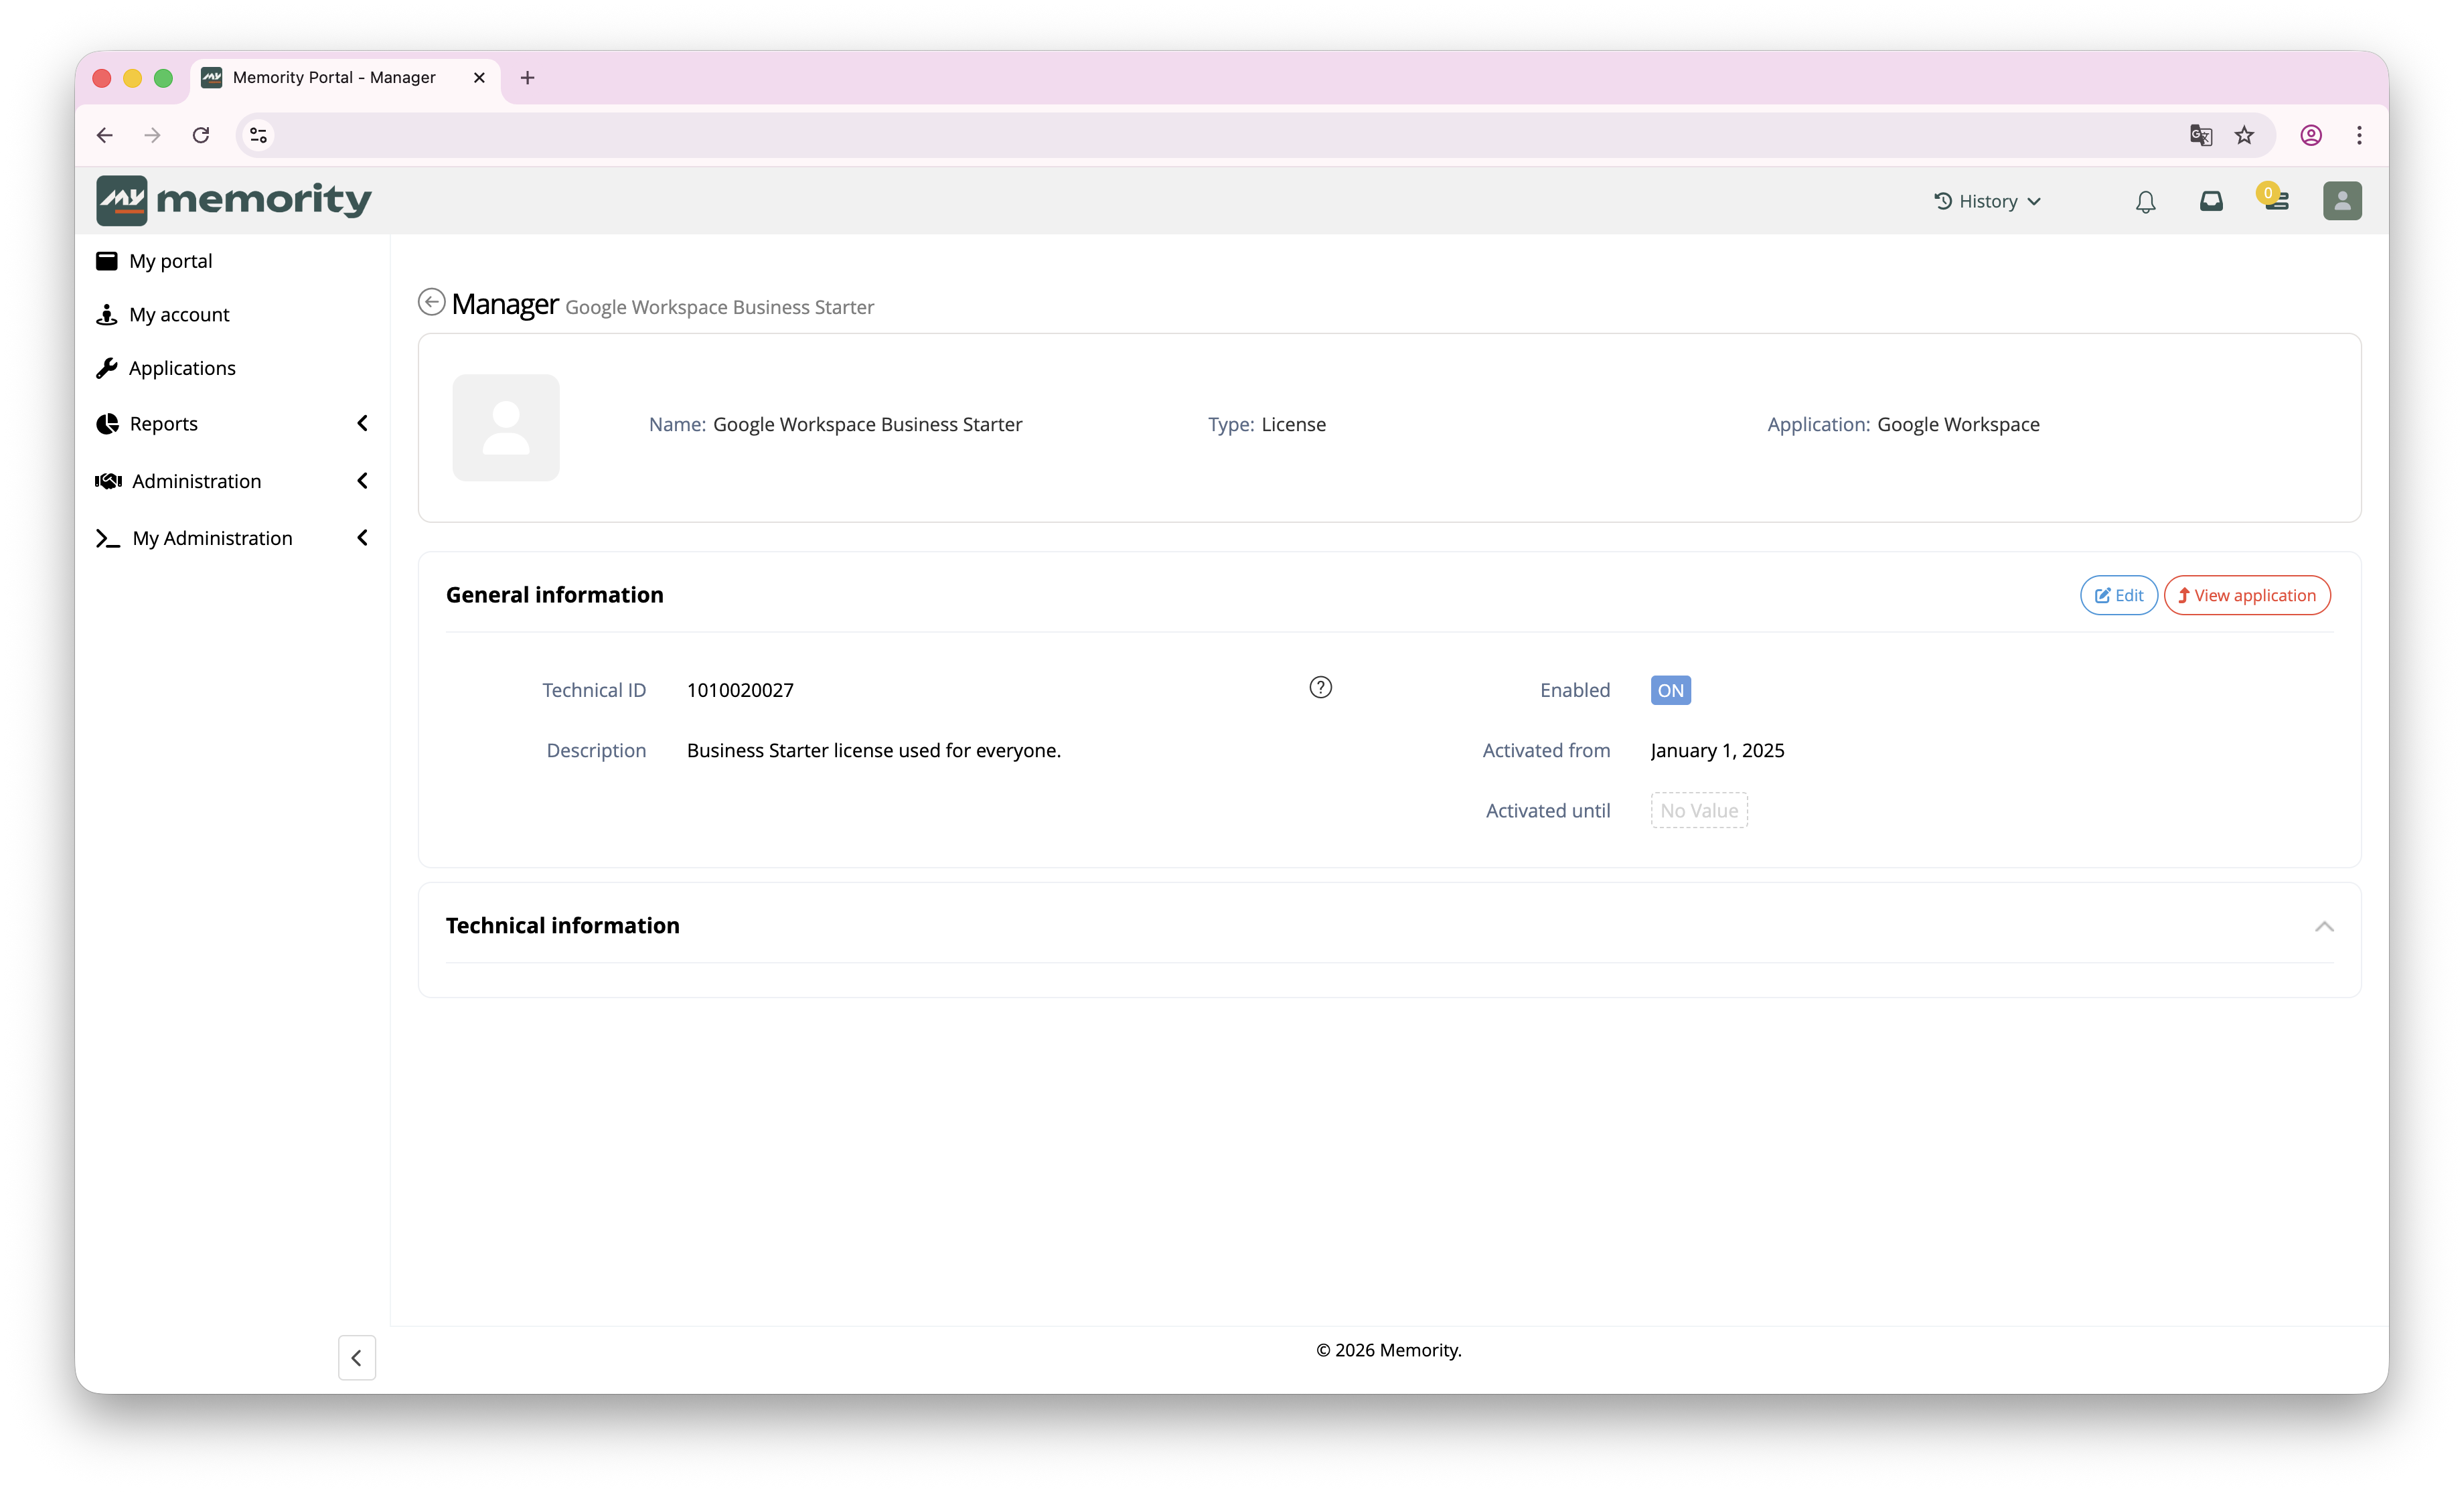Click the Memority logo
This screenshot has width=2464, height=1493.
tap(234, 200)
